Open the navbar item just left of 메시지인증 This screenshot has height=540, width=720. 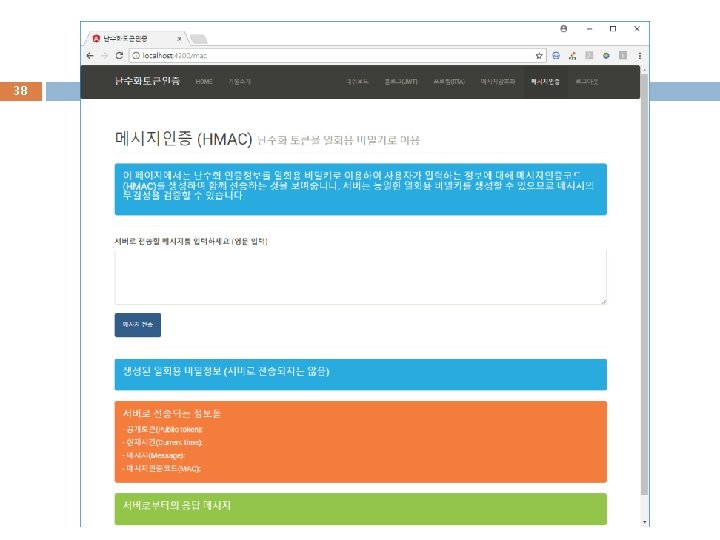(x=498, y=82)
